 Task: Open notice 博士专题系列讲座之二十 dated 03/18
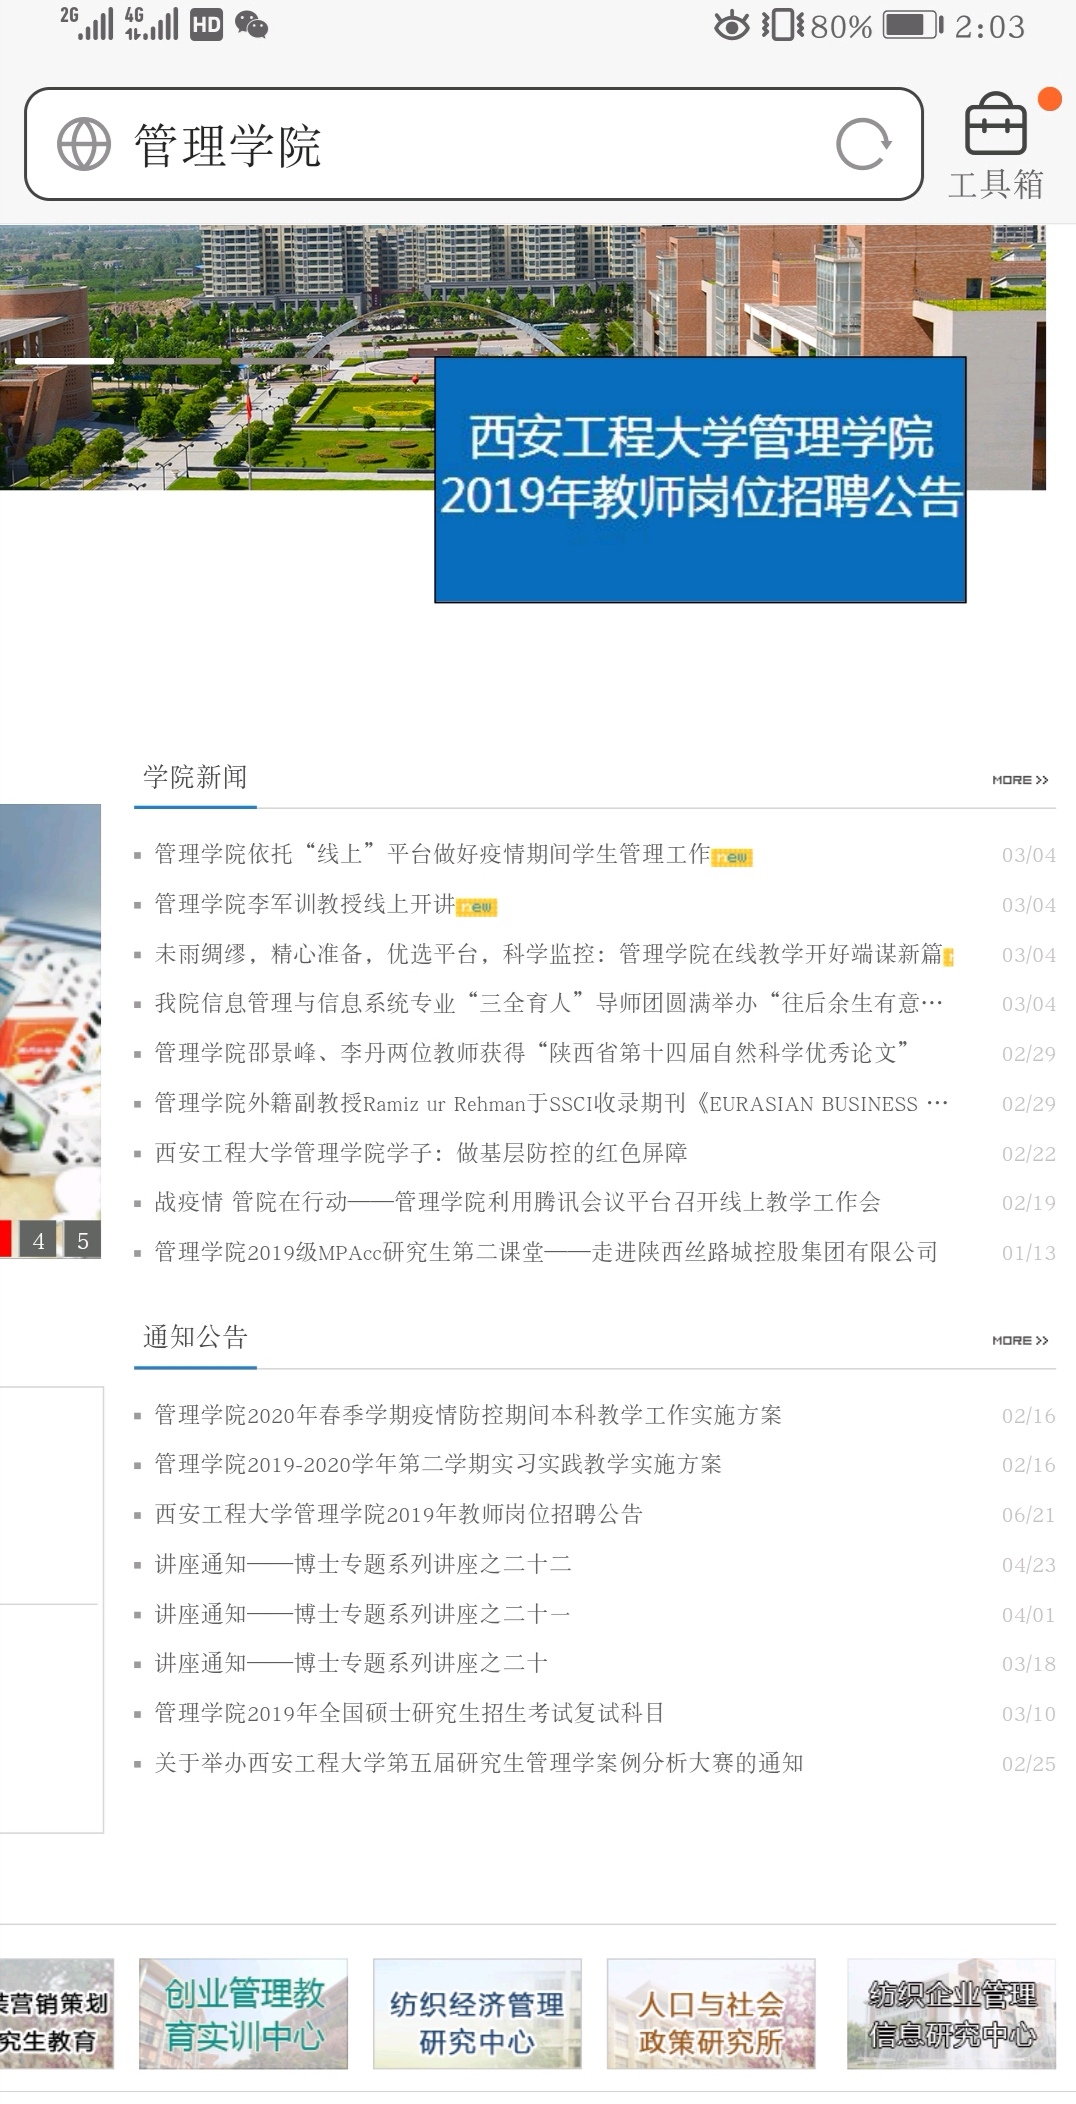[351, 1663]
